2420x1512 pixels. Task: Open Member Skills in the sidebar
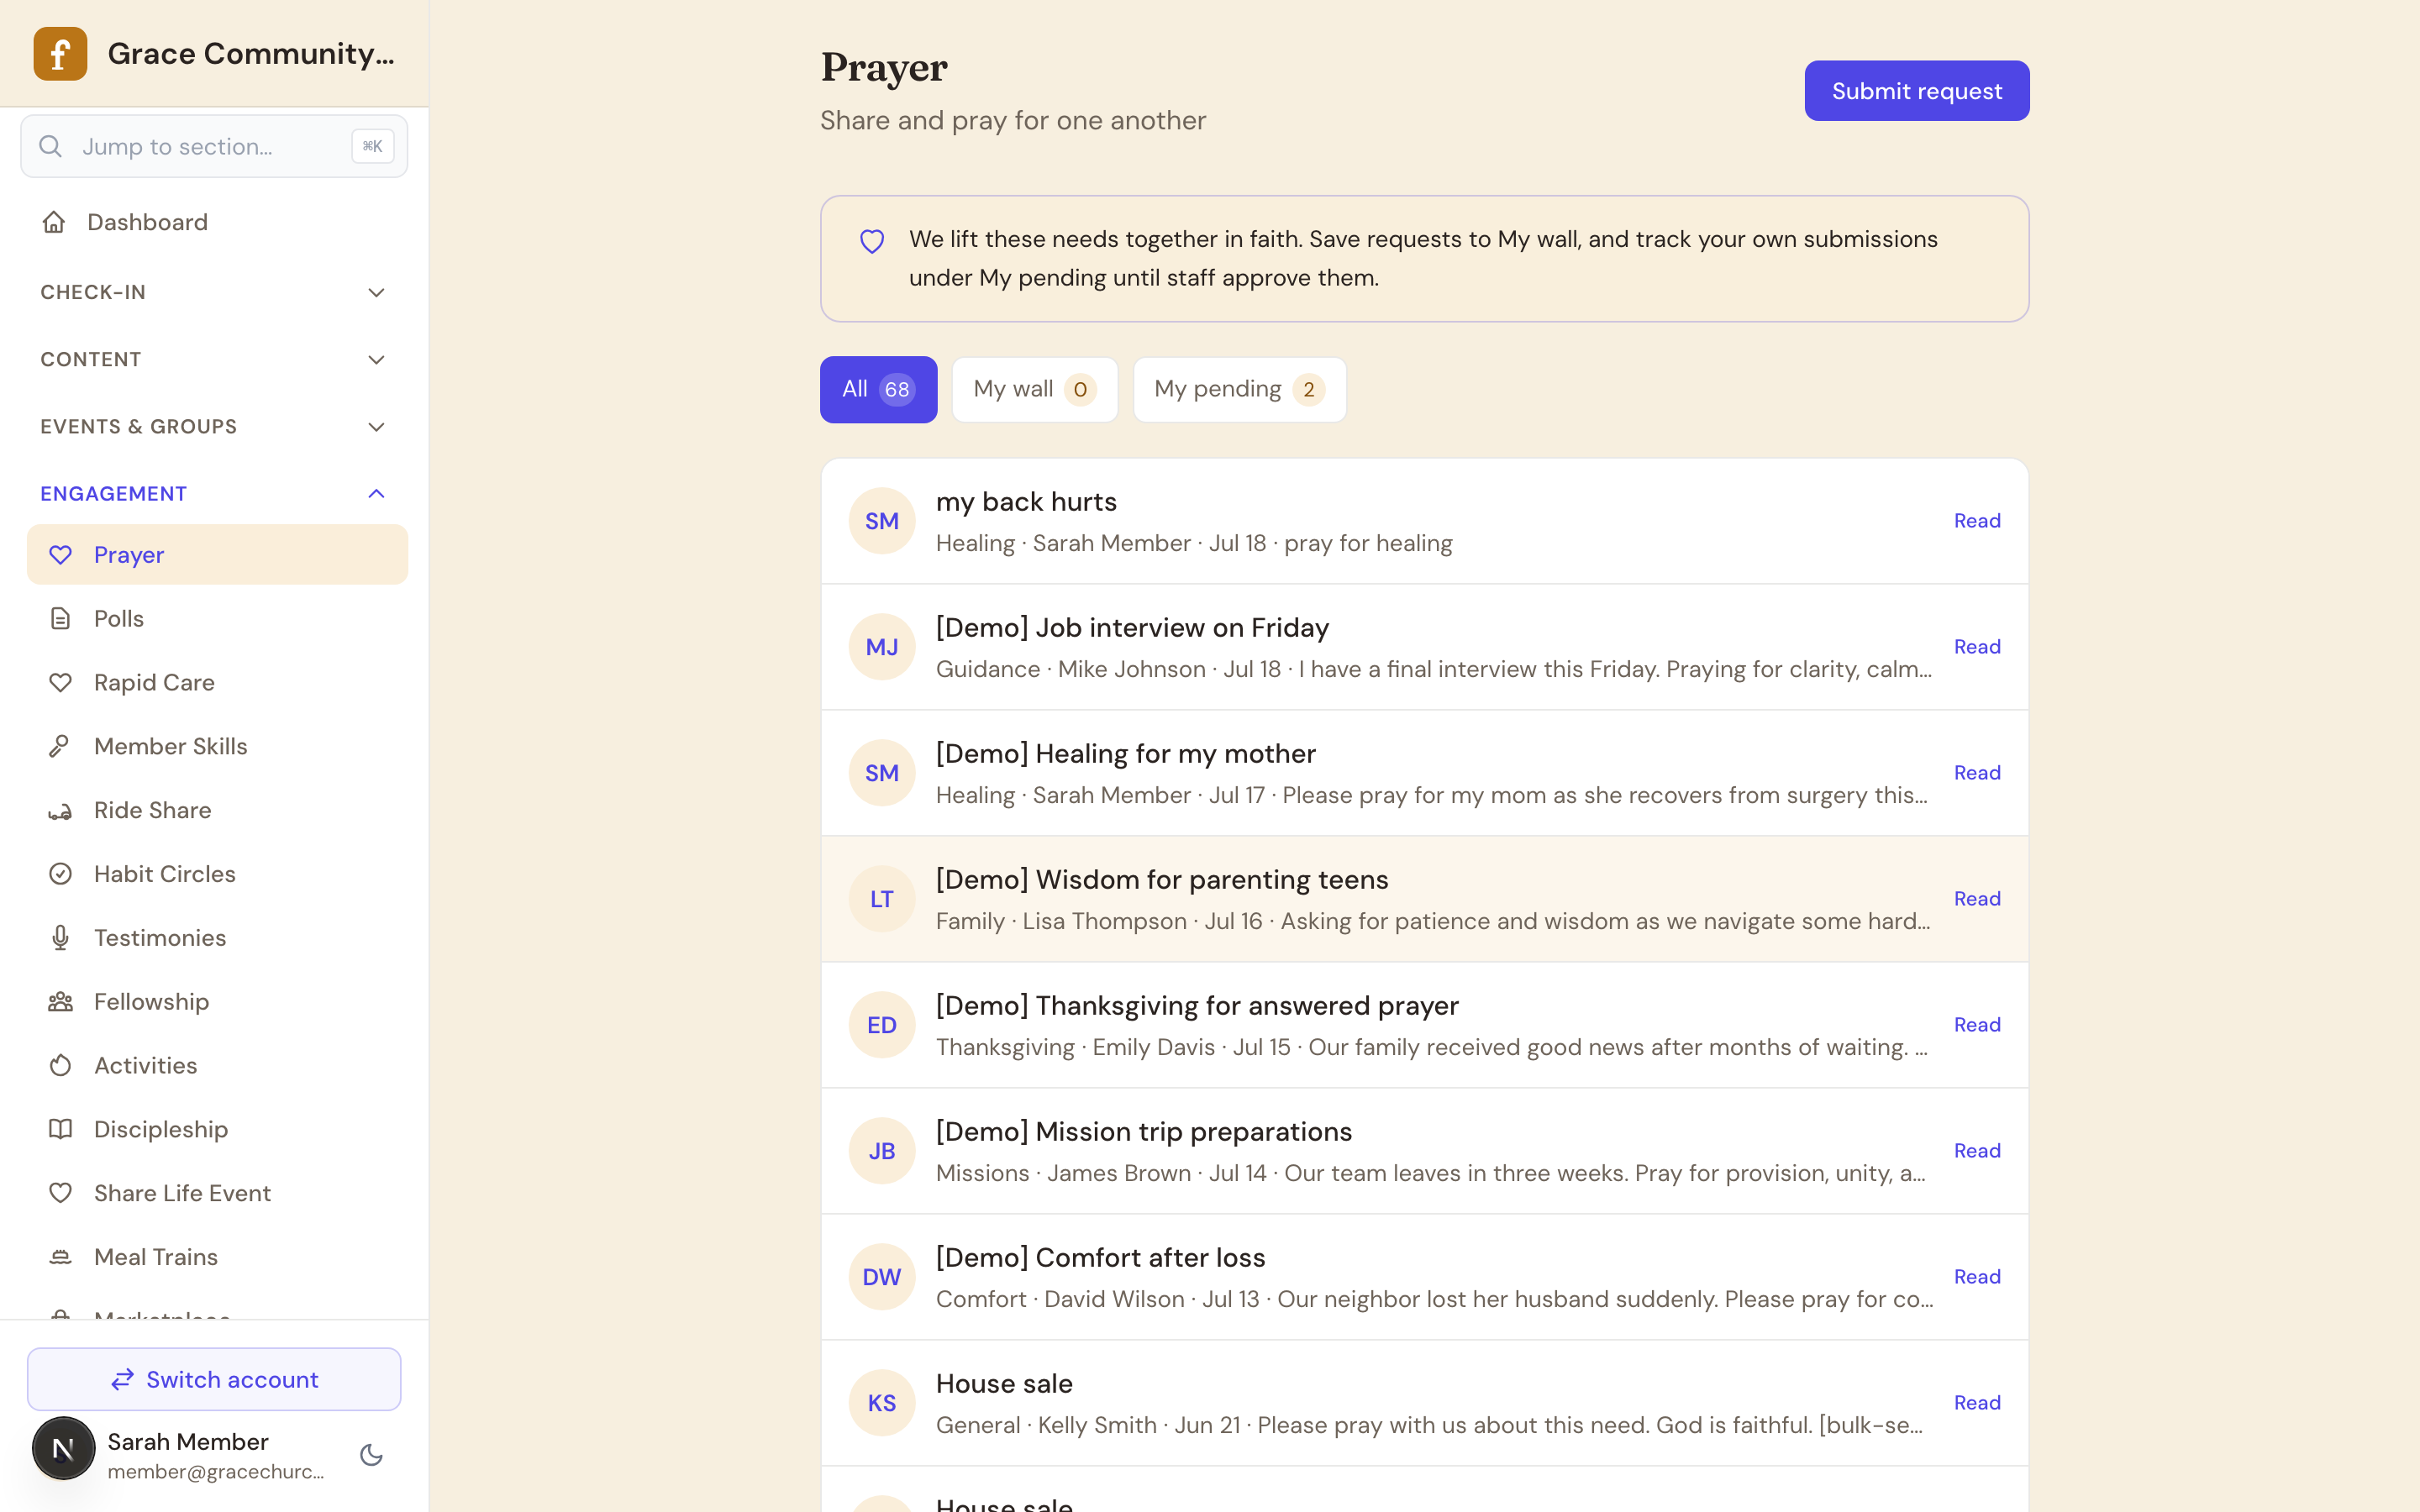click(217, 747)
